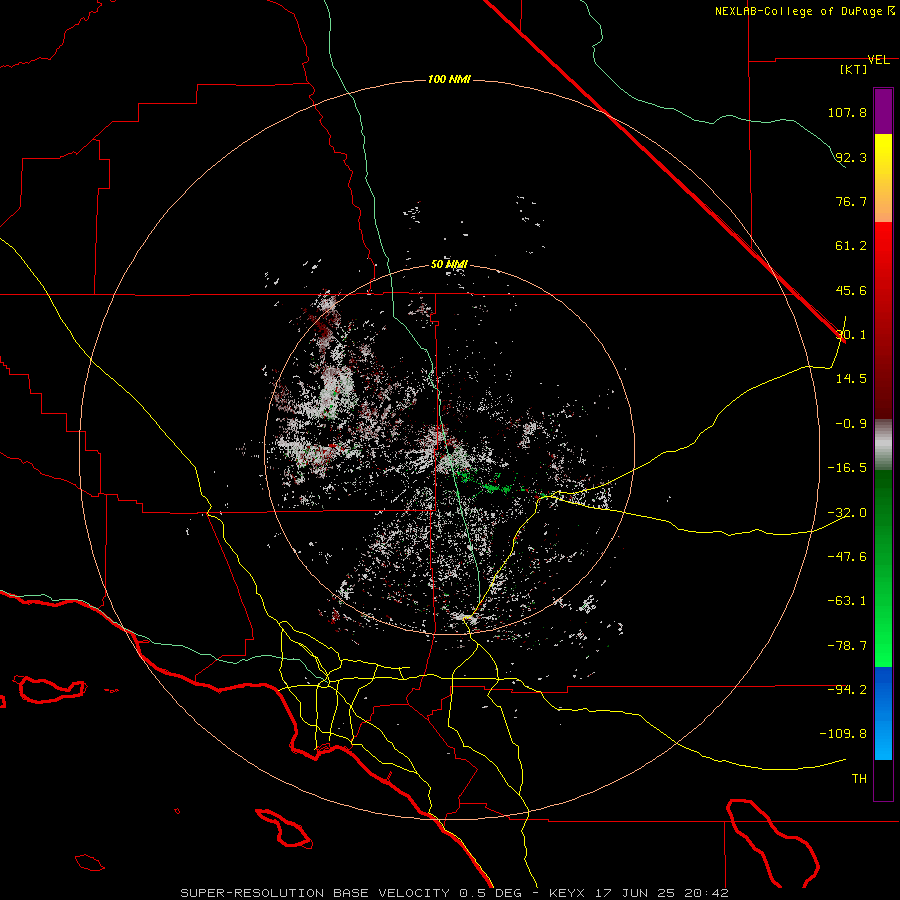
Task: Click the yellow-orange segment of the color bar
Action: pos(883,178)
